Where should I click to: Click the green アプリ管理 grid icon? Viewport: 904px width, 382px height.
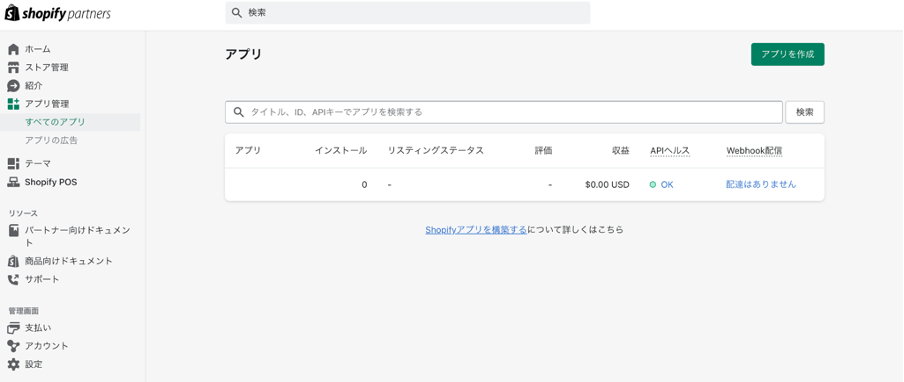tap(13, 104)
